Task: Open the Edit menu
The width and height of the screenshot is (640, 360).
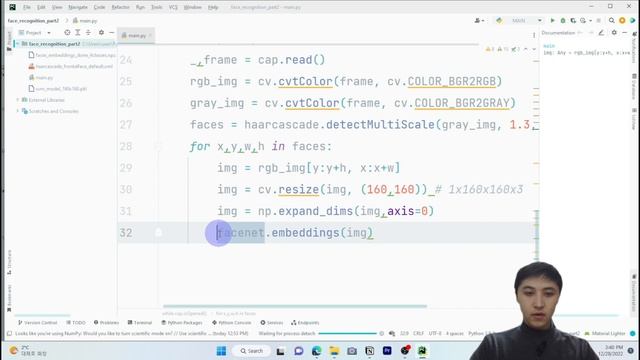Action: tap(41, 7)
